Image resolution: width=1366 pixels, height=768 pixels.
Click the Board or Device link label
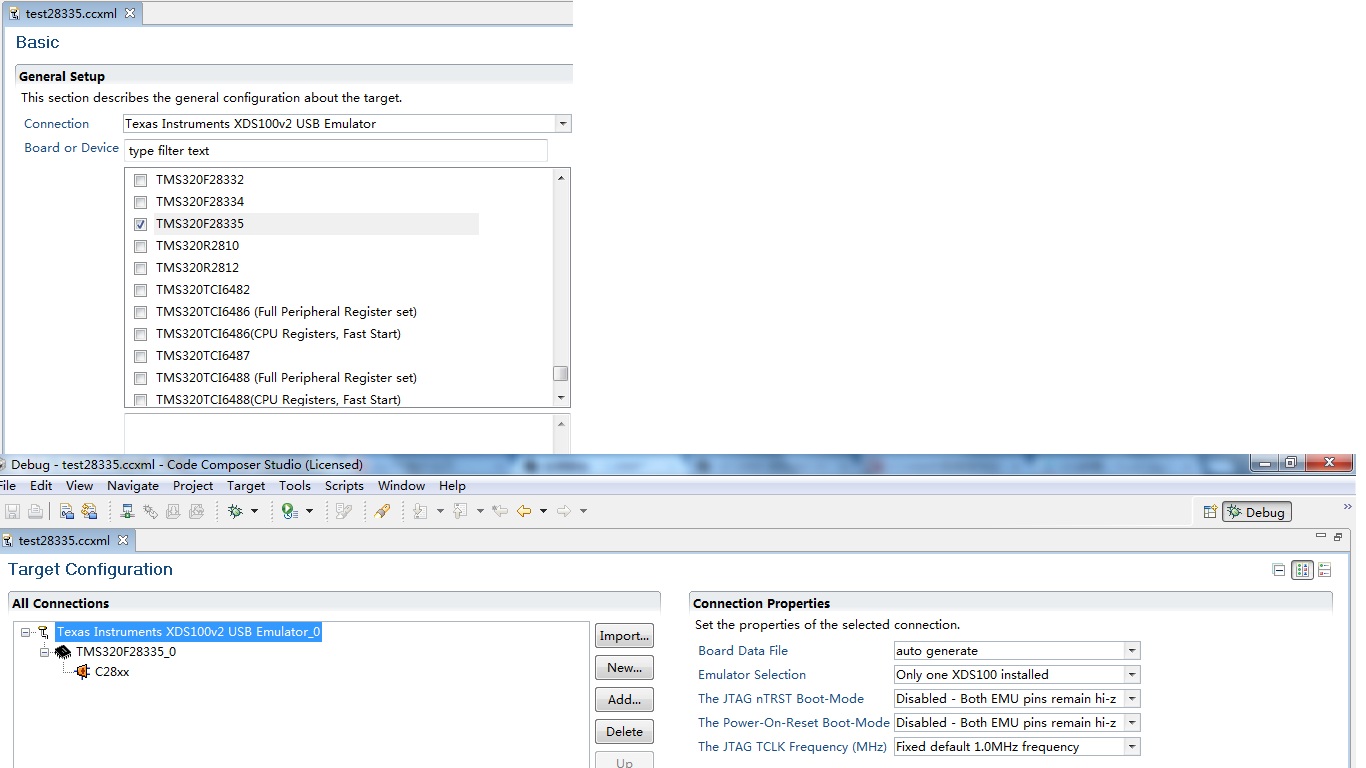pos(71,148)
